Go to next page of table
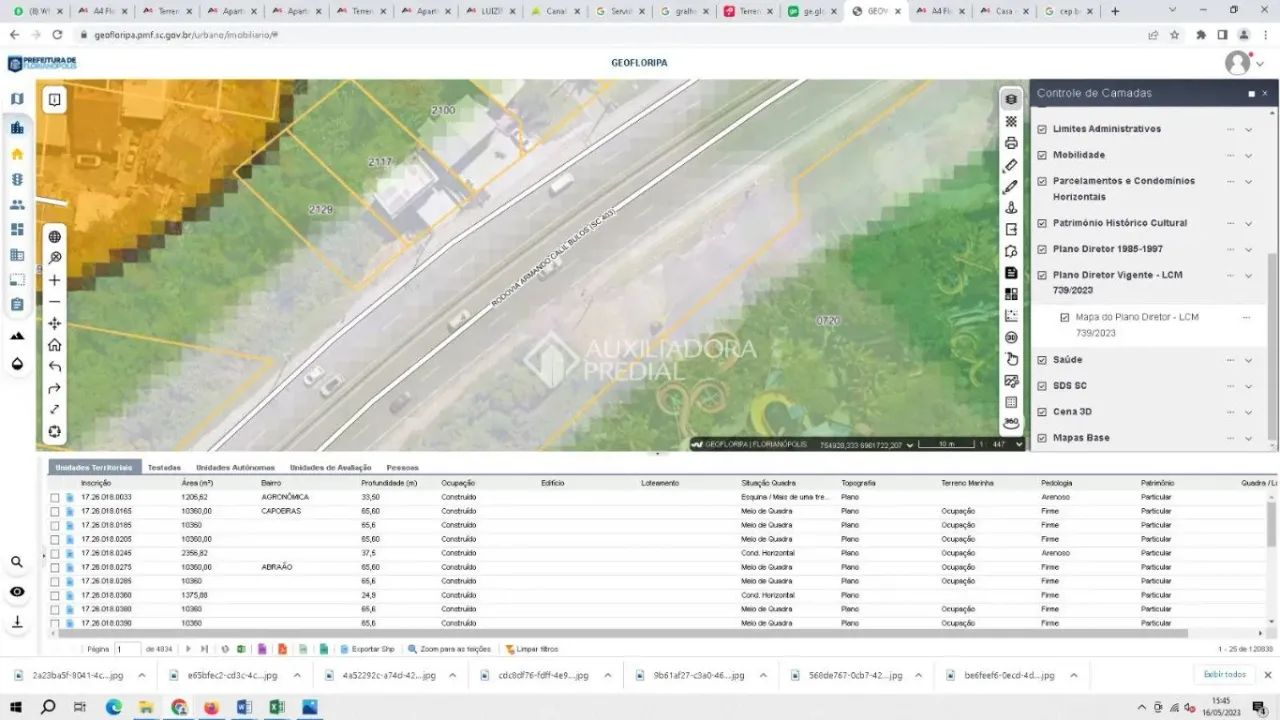The height and width of the screenshot is (720, 1280). (188, 649)
